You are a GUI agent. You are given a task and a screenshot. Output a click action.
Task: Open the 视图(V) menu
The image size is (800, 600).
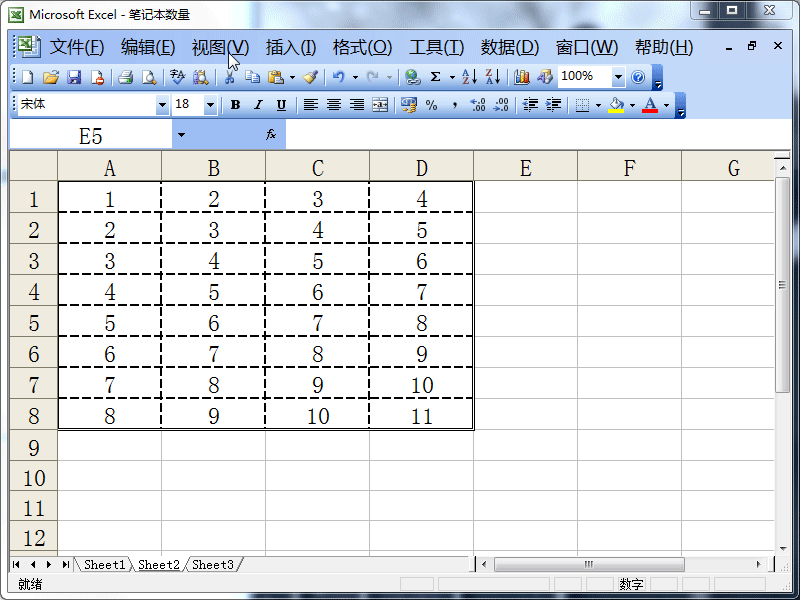pos(220,47)
